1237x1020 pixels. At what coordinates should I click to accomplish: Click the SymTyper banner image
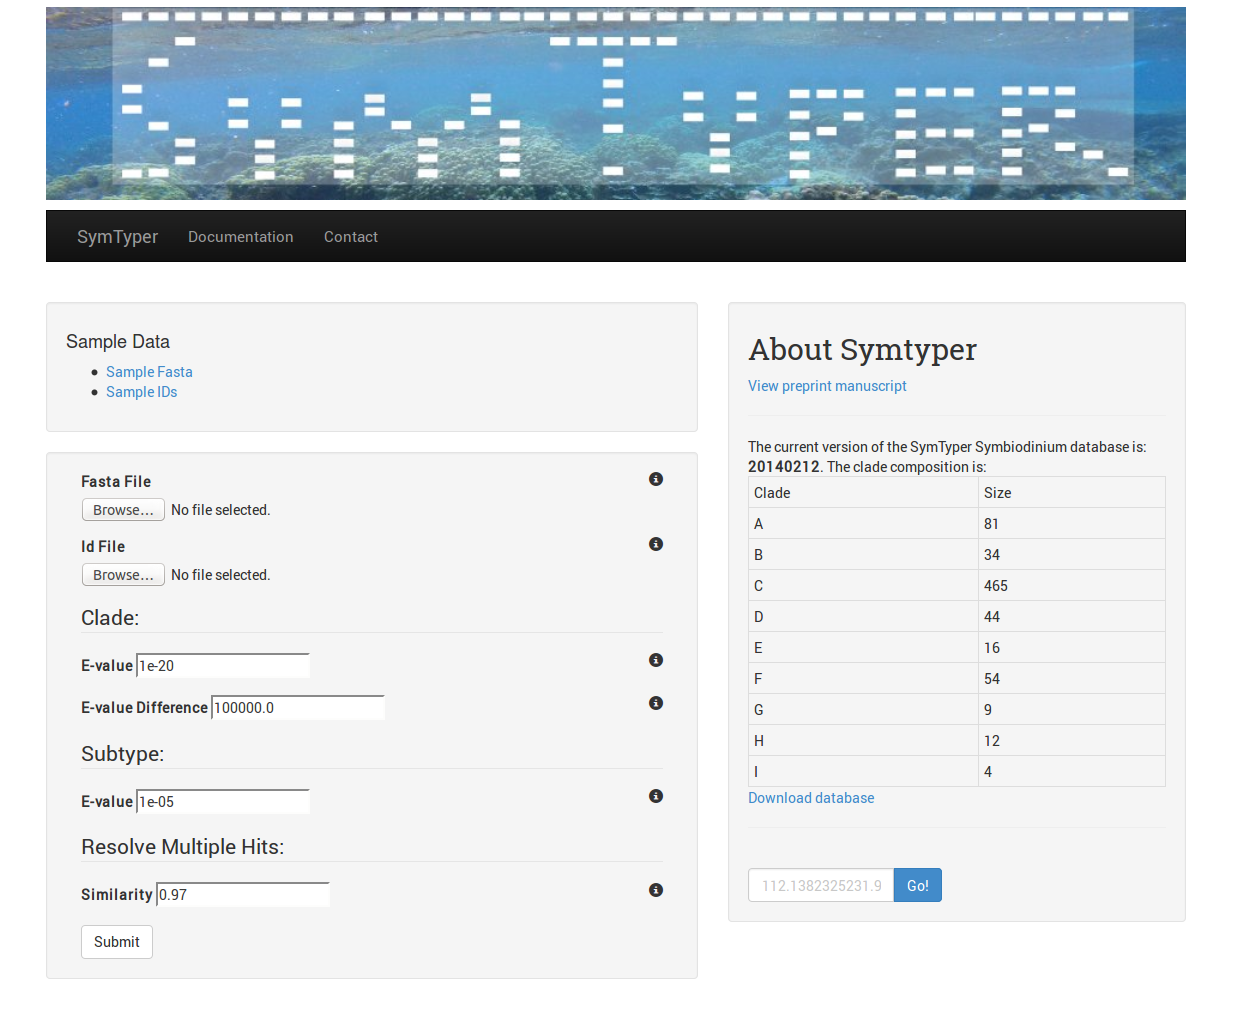(x=616, y=103)
